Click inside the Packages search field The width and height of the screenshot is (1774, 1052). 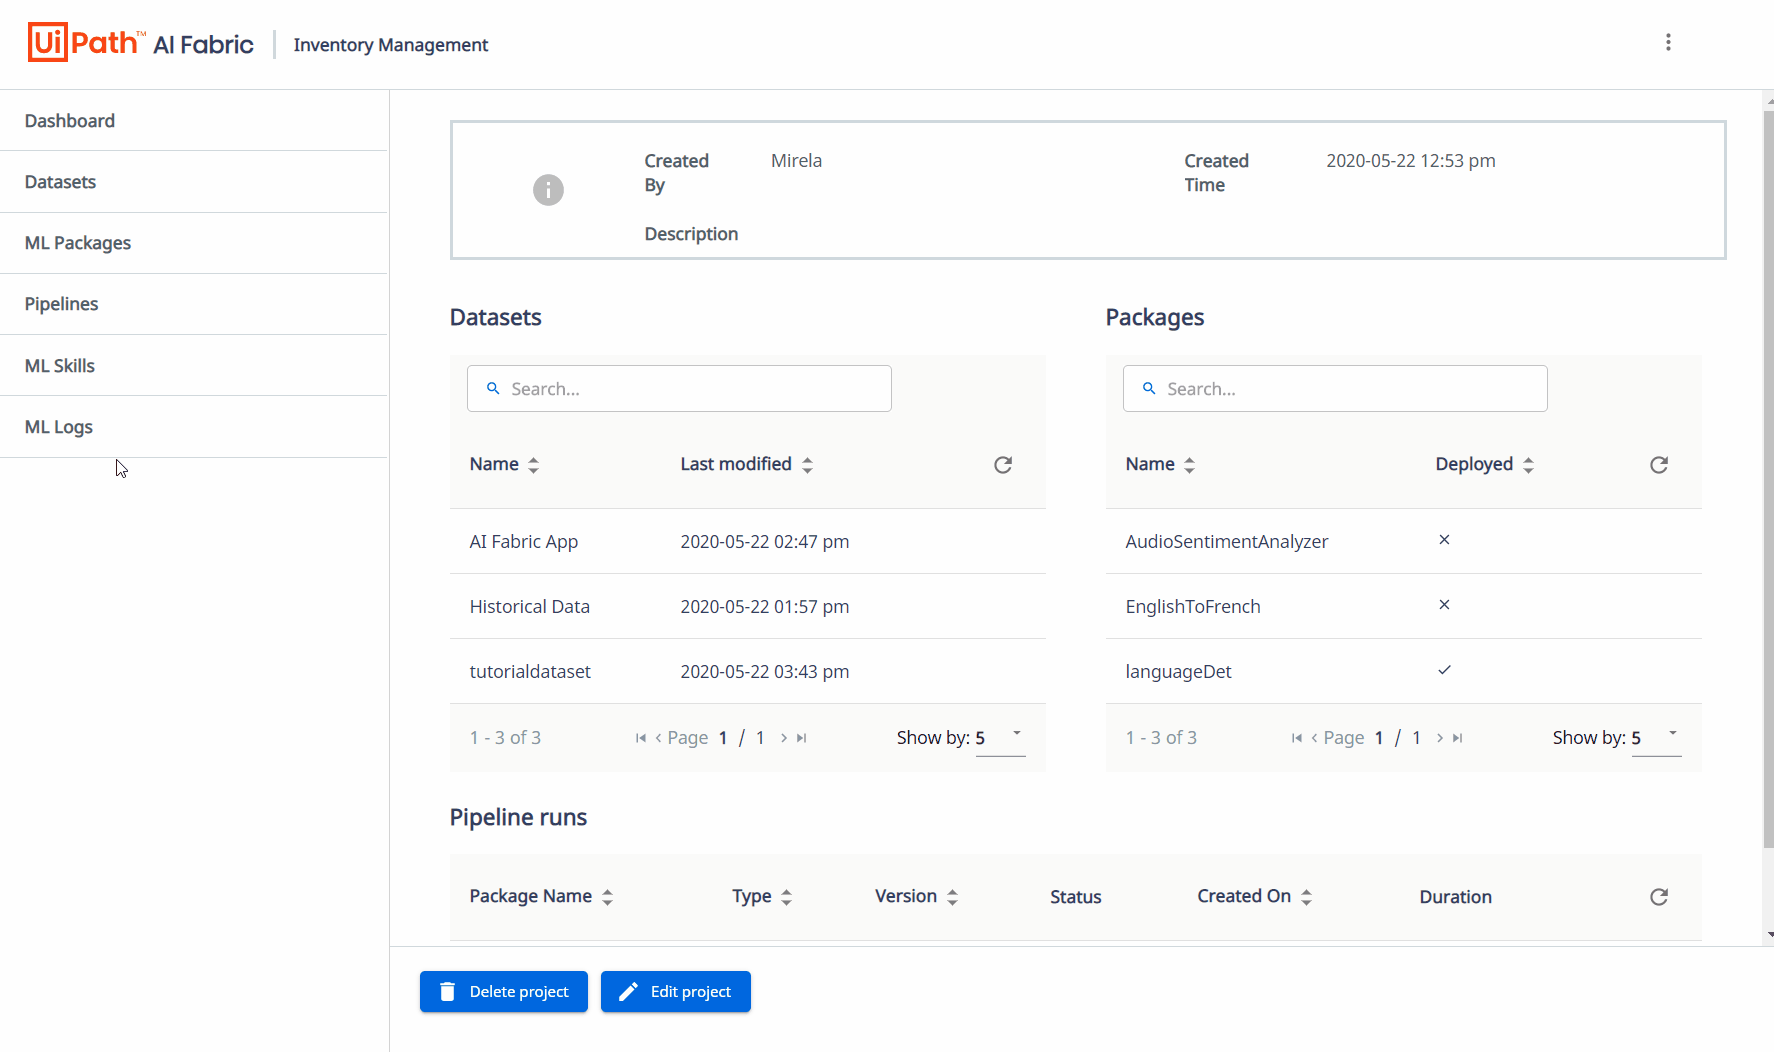[1335, 388]
